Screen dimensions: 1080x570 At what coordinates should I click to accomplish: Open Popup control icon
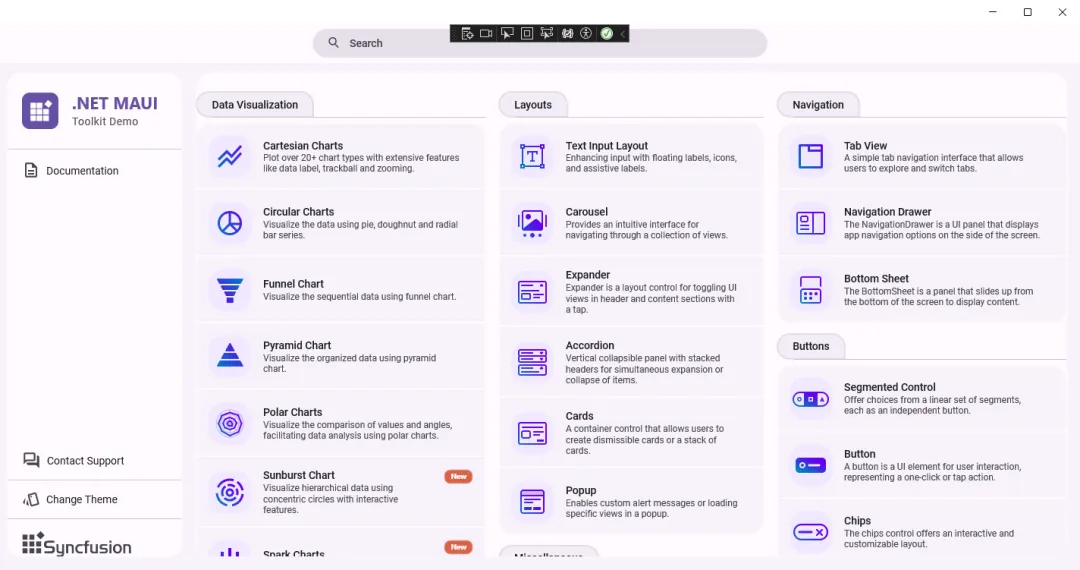pyautogui.click(x=532, y=501)
